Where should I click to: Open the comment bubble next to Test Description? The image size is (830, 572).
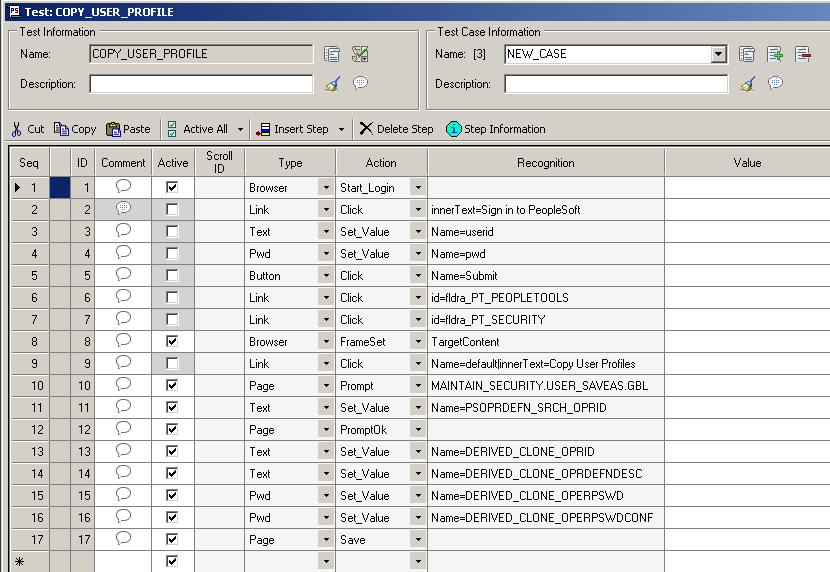point(360,83)
